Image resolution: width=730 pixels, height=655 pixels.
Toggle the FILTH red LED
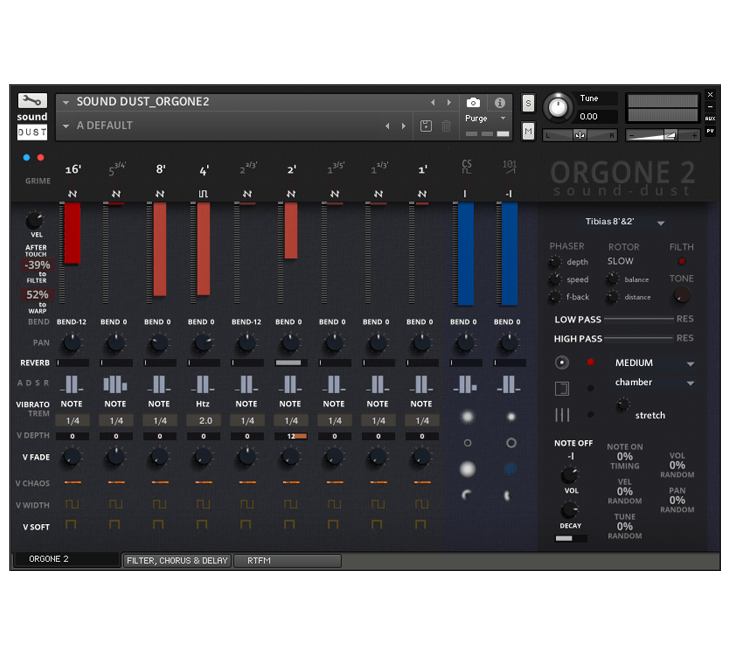[x=682, y=261]
